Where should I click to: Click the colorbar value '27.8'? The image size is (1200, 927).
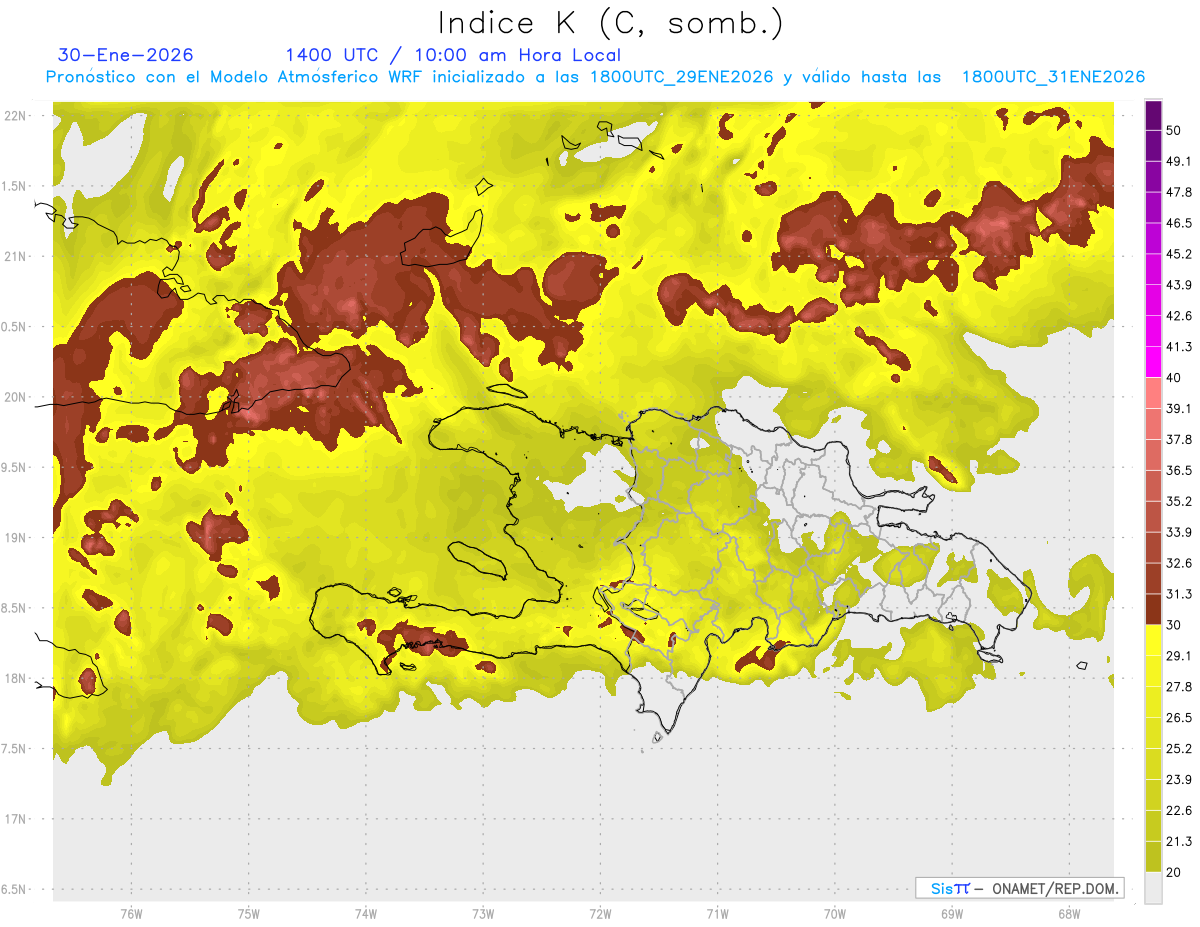click(x=1179, y=687)
